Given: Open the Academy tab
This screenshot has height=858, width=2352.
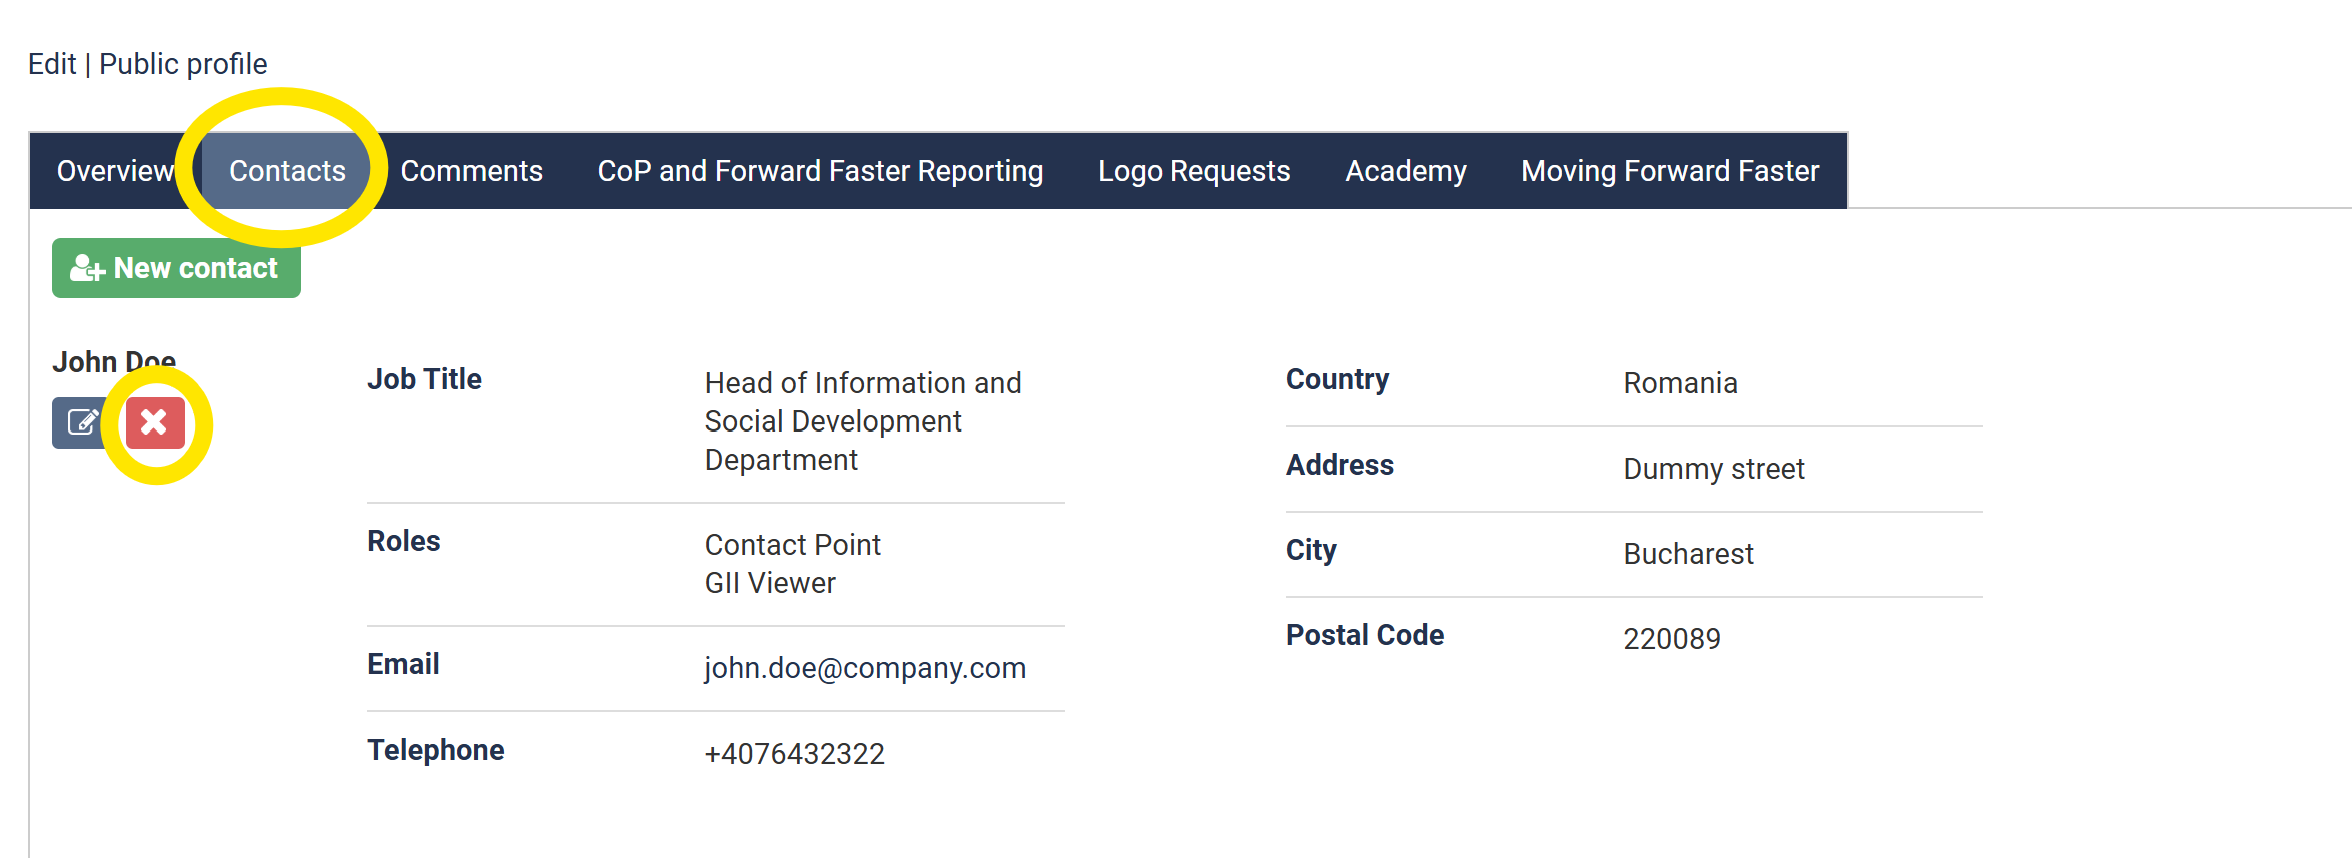Looking at the screenshot, I should (1405, 171).
